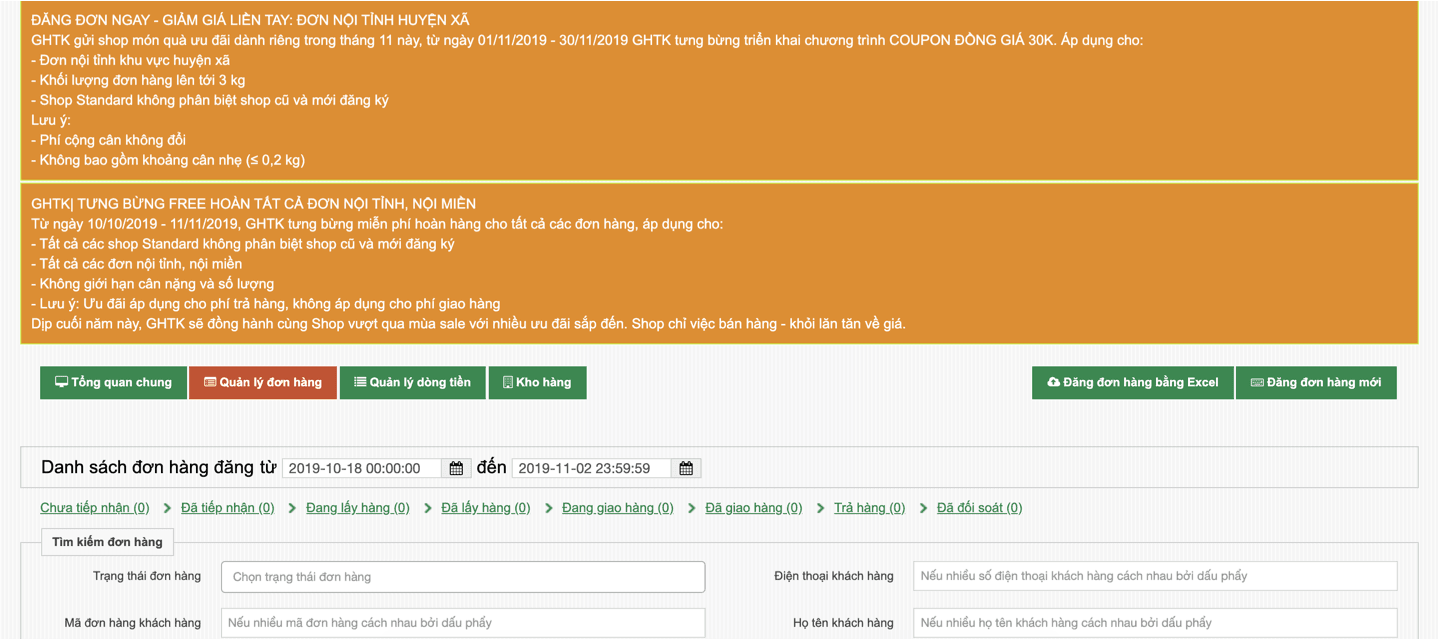Screen dimensions: 1439x639
Task: Filter by Đã đối soát (0) link
Action: tap(980, 508)
